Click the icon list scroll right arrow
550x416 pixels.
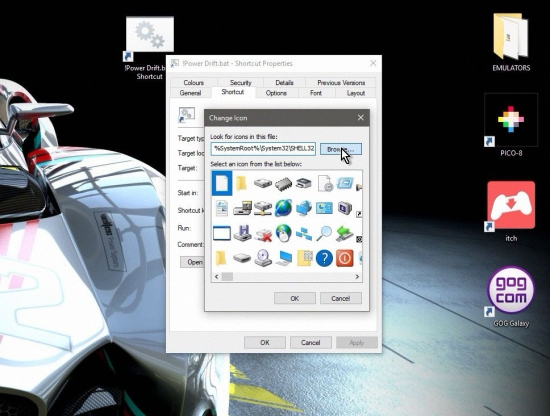(357, 277)
